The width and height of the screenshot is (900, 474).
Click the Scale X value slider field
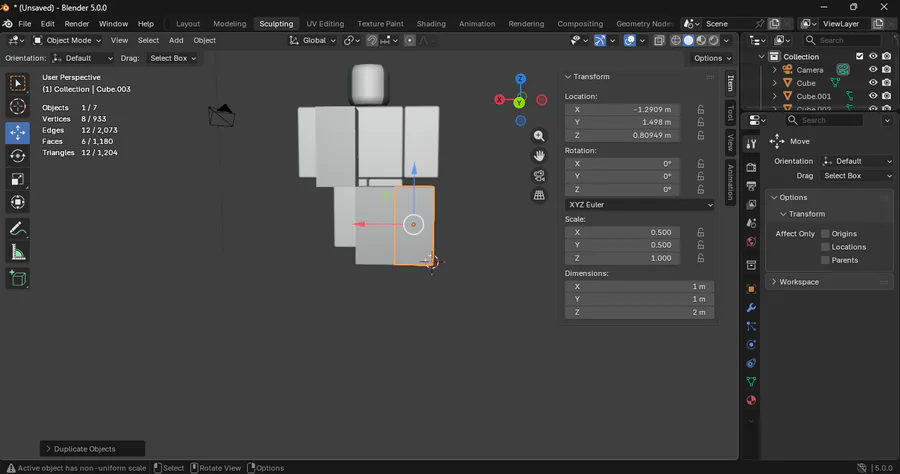[624, 232]
